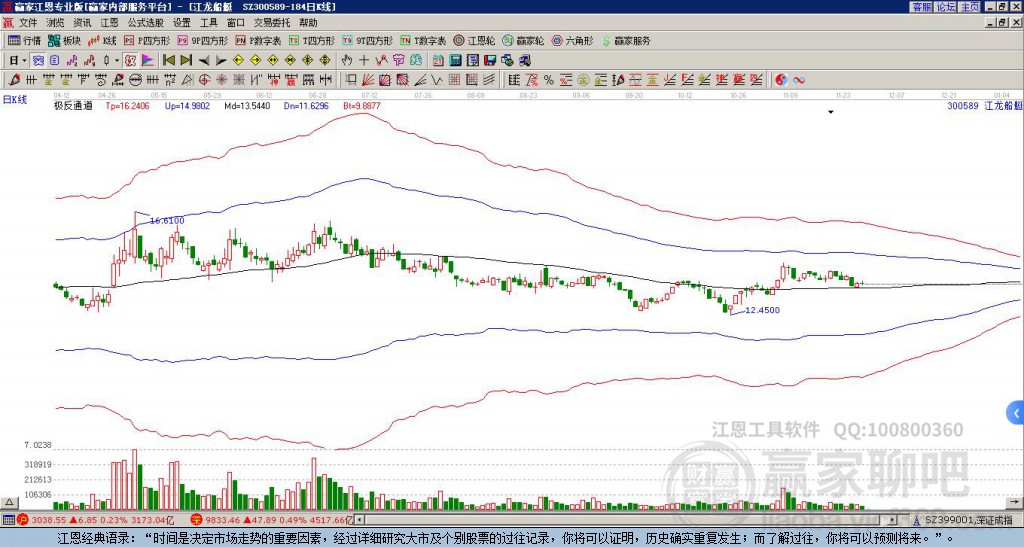Open the 浏览 menu
Image resolution: width=1024 pixels, height=548 pixels.
(x=56, y=23)
